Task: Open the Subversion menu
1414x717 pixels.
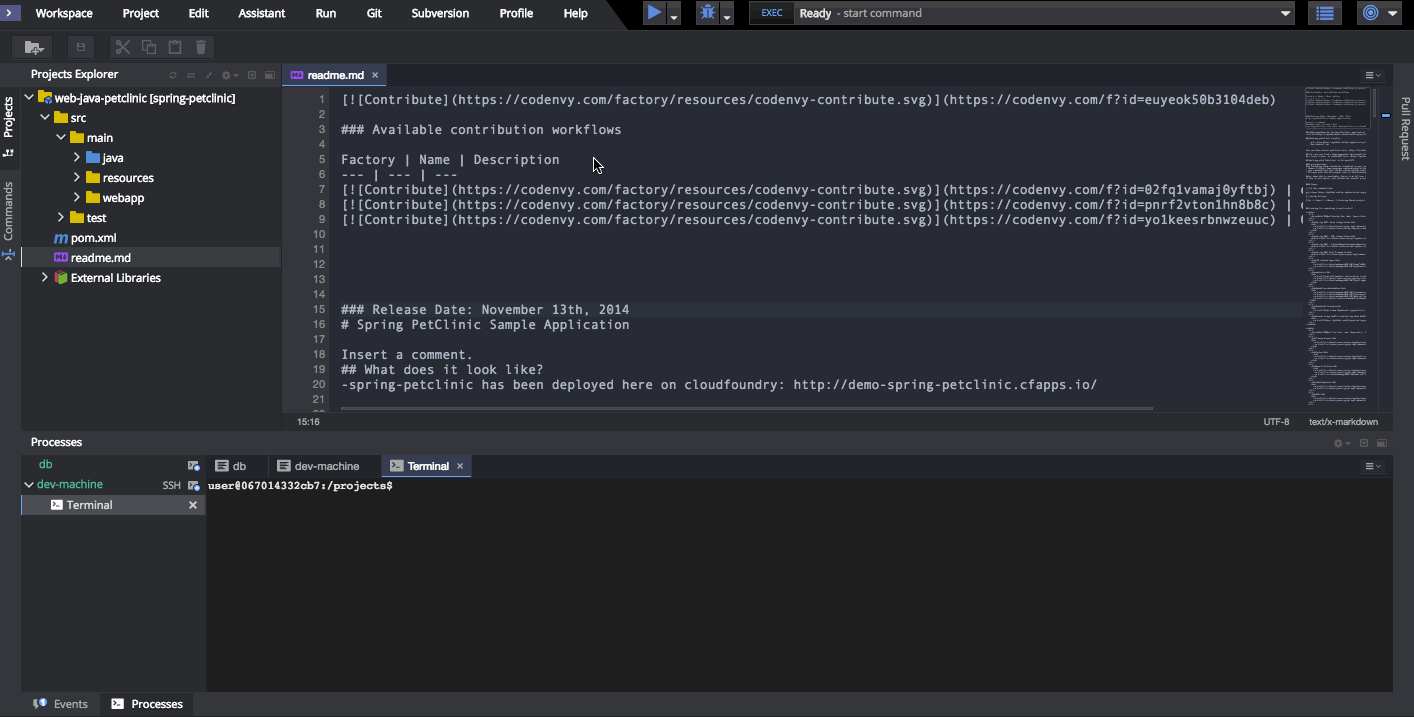Action: point(440,13)
